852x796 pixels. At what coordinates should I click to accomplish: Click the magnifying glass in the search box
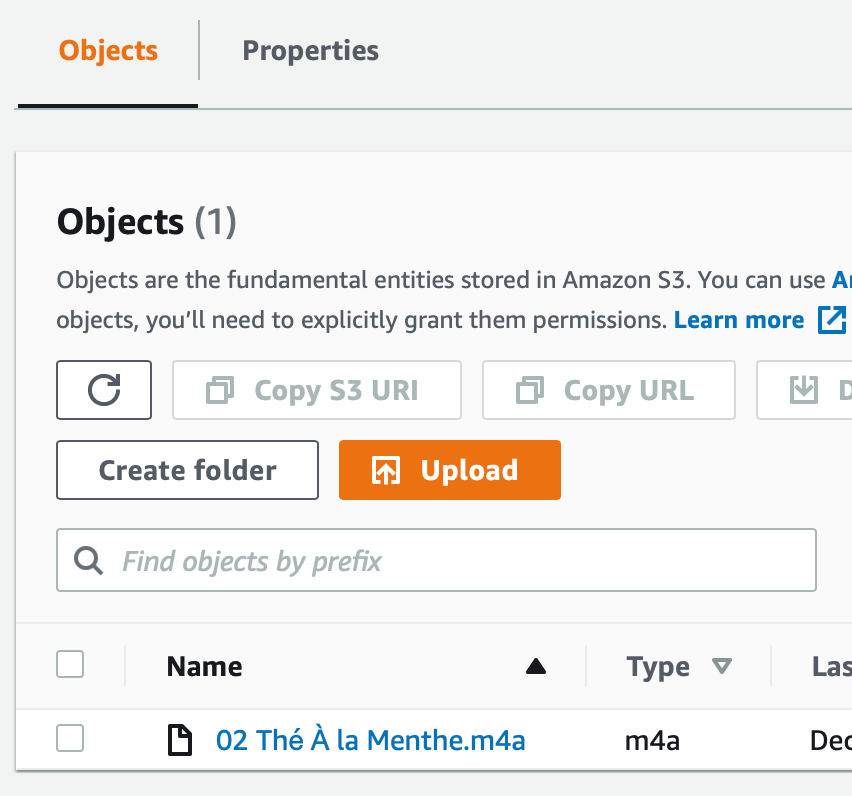click(87, 560)
